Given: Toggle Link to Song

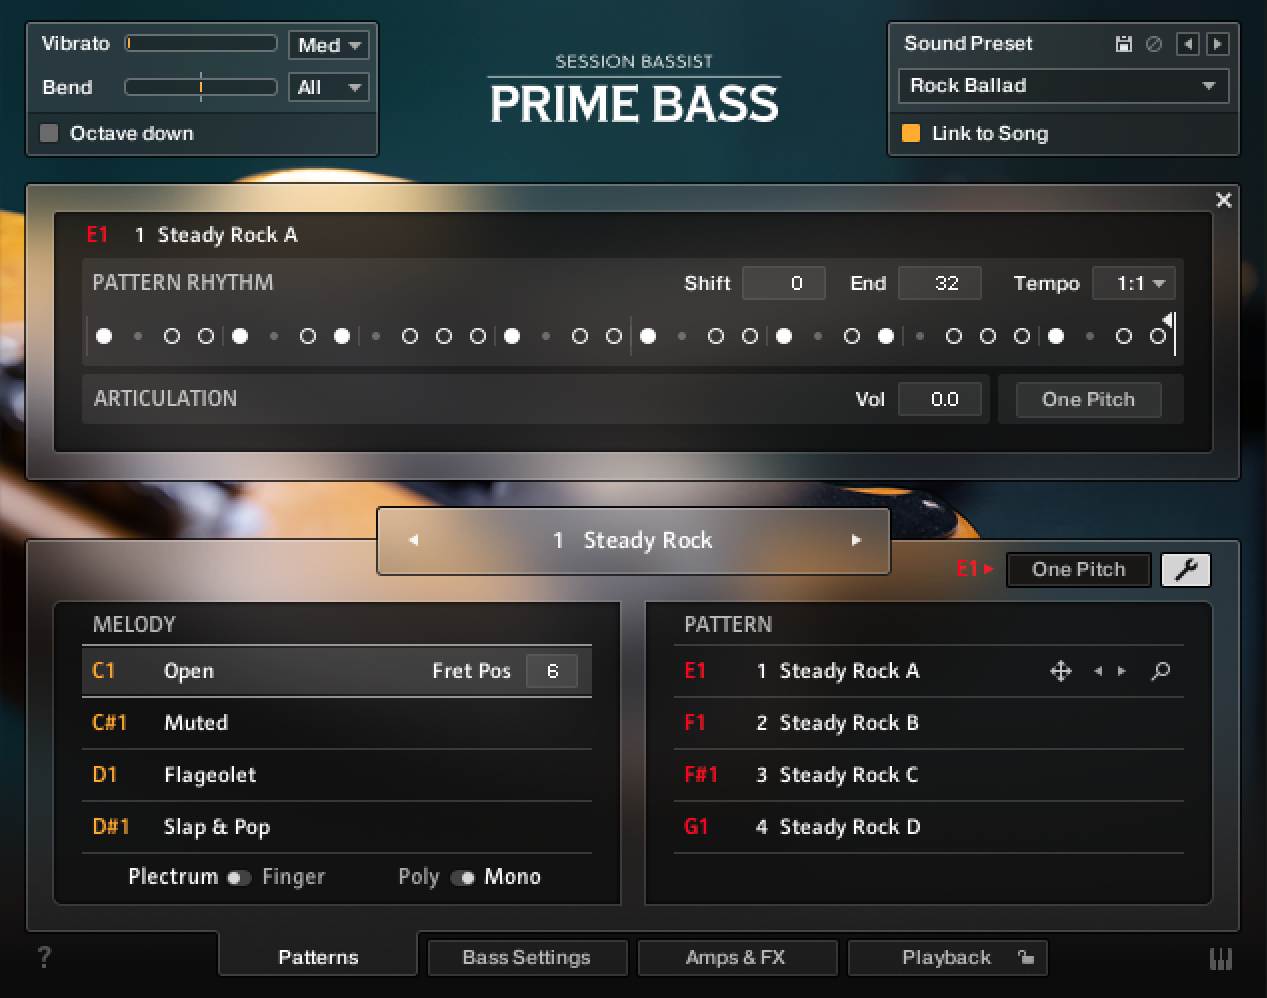Looking at the screenshot, I should click(912, 133).
